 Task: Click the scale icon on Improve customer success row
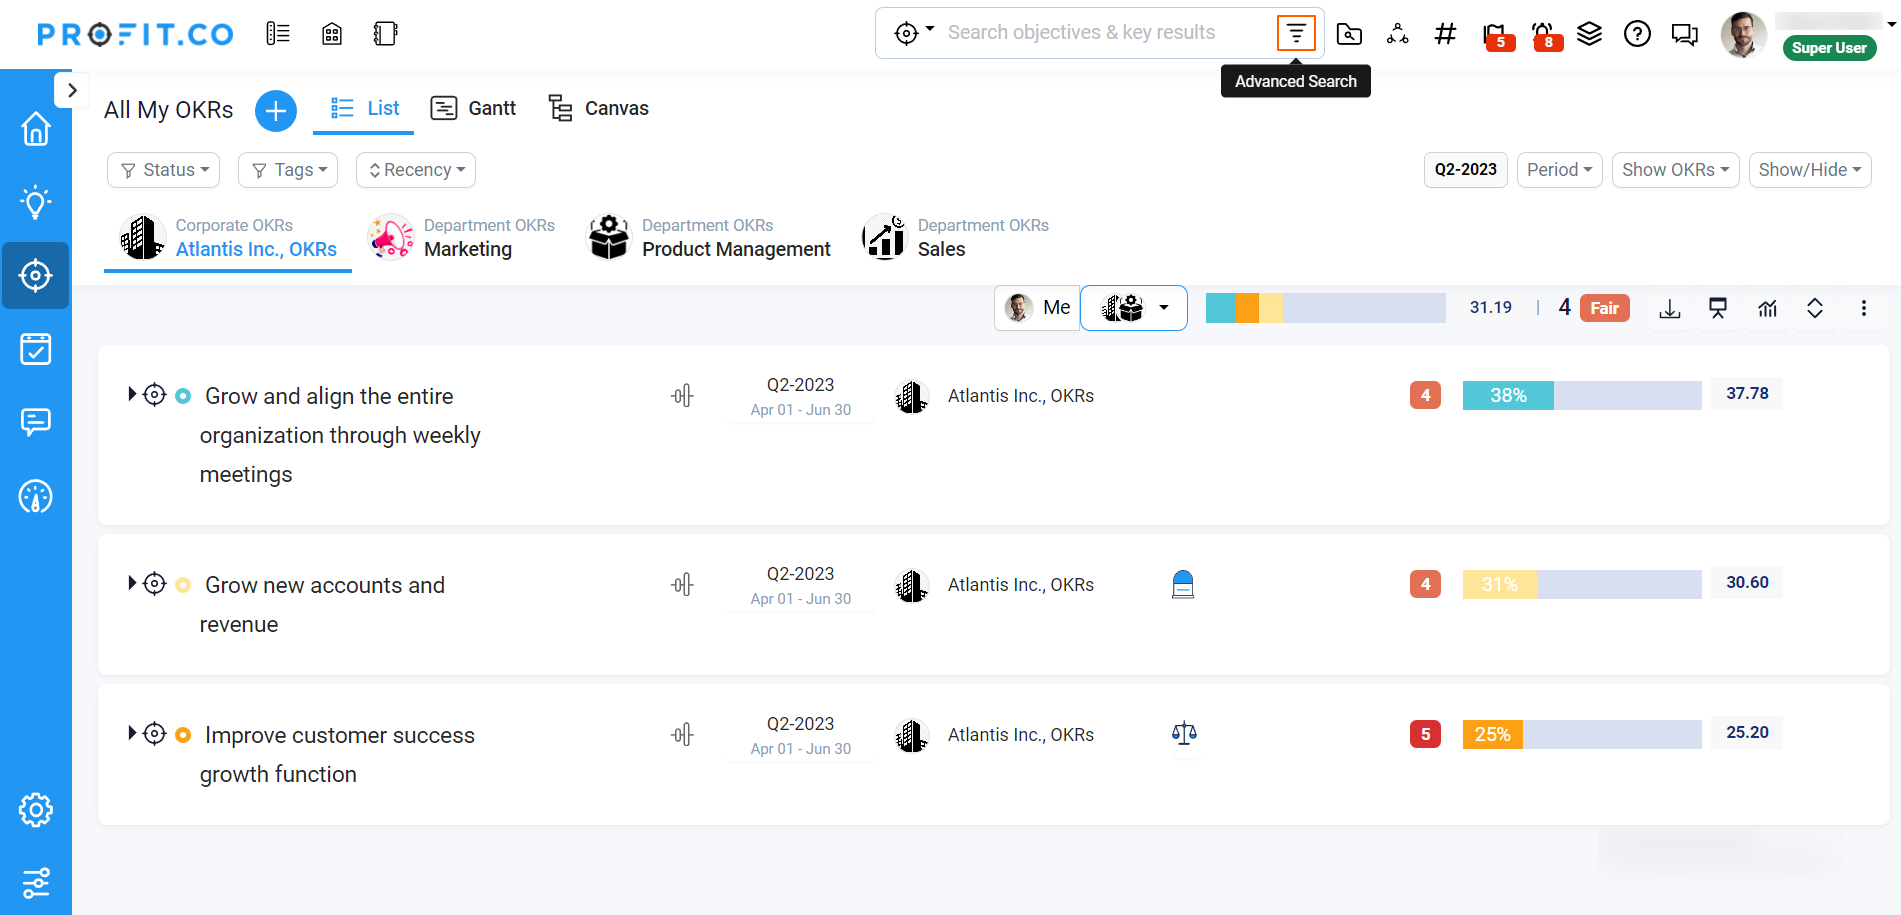1184,735
